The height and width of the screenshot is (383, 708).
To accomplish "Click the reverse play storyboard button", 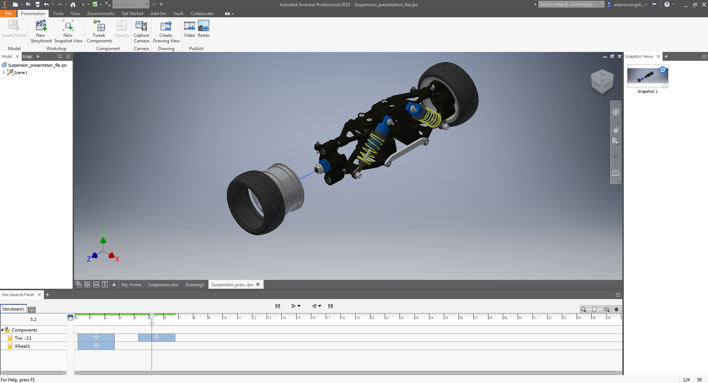I will coord(314,306).
